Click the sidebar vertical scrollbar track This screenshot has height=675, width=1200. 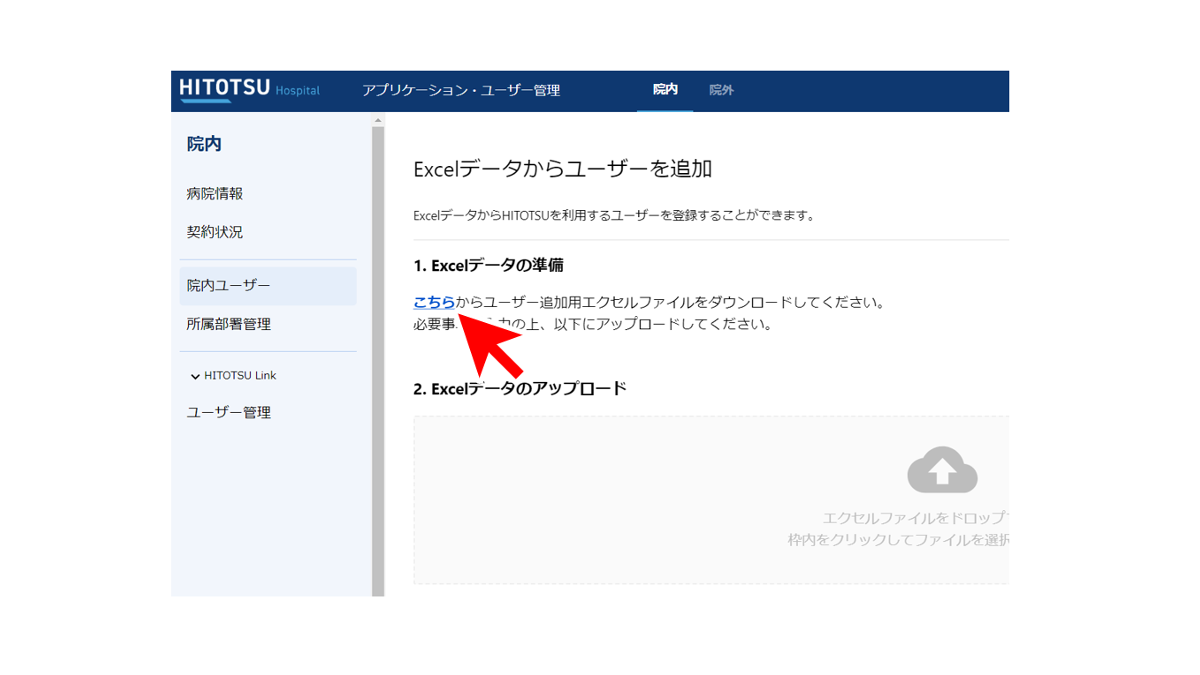pos(378,360)
